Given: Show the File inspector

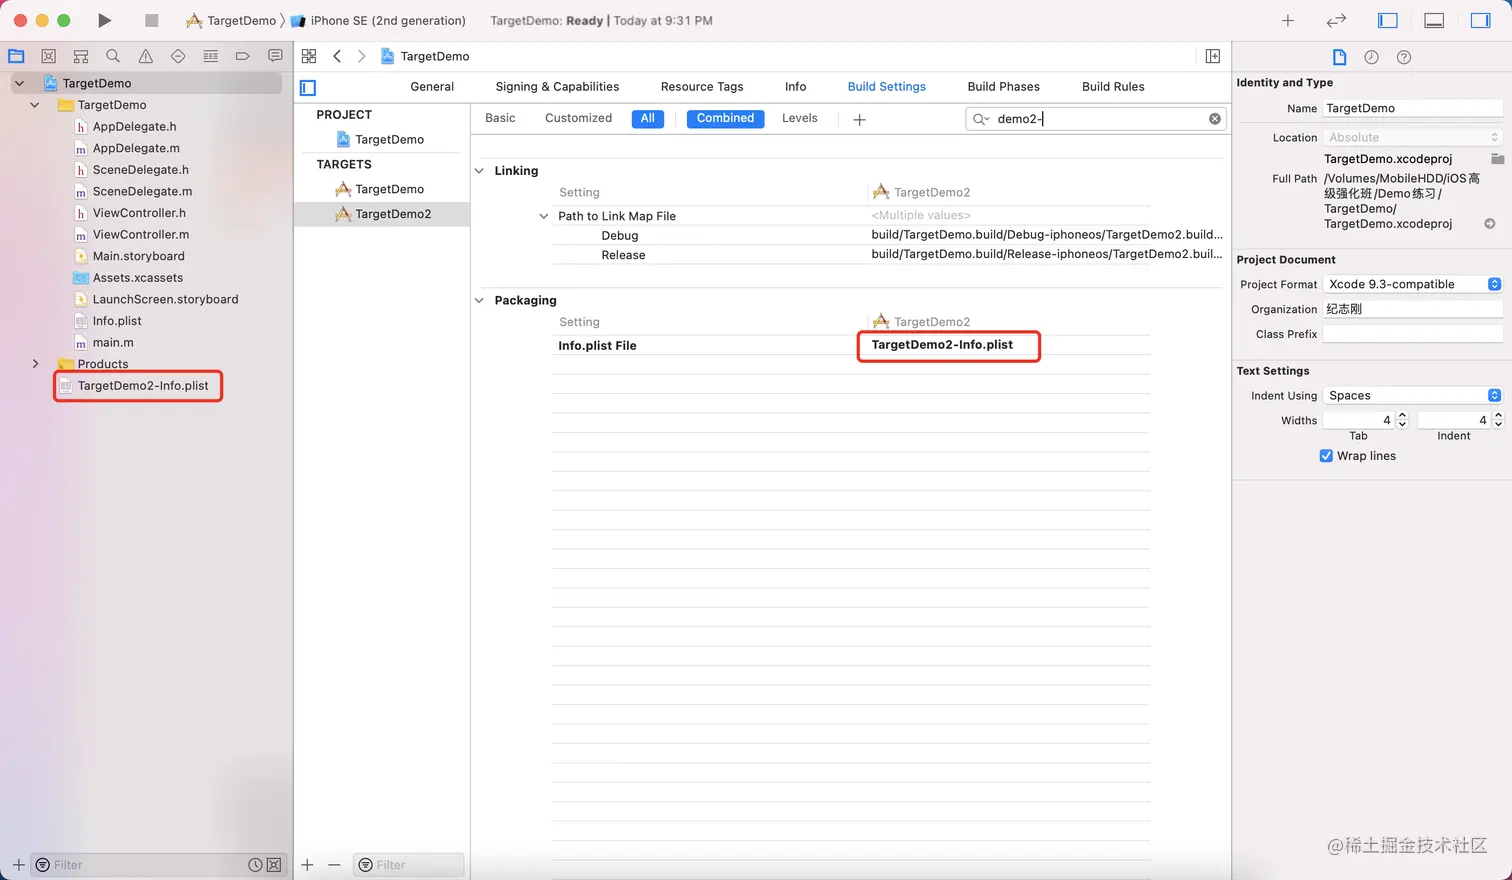Looking at the screenshot, I should [1339, 57].
